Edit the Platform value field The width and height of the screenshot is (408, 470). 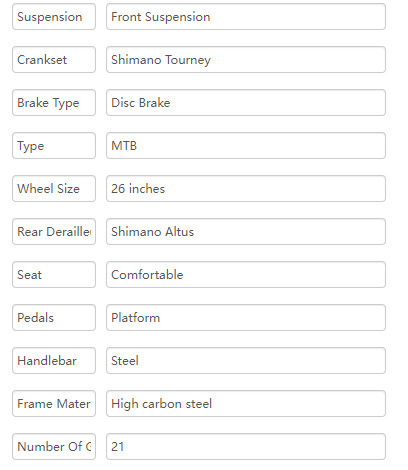(246, 318)
